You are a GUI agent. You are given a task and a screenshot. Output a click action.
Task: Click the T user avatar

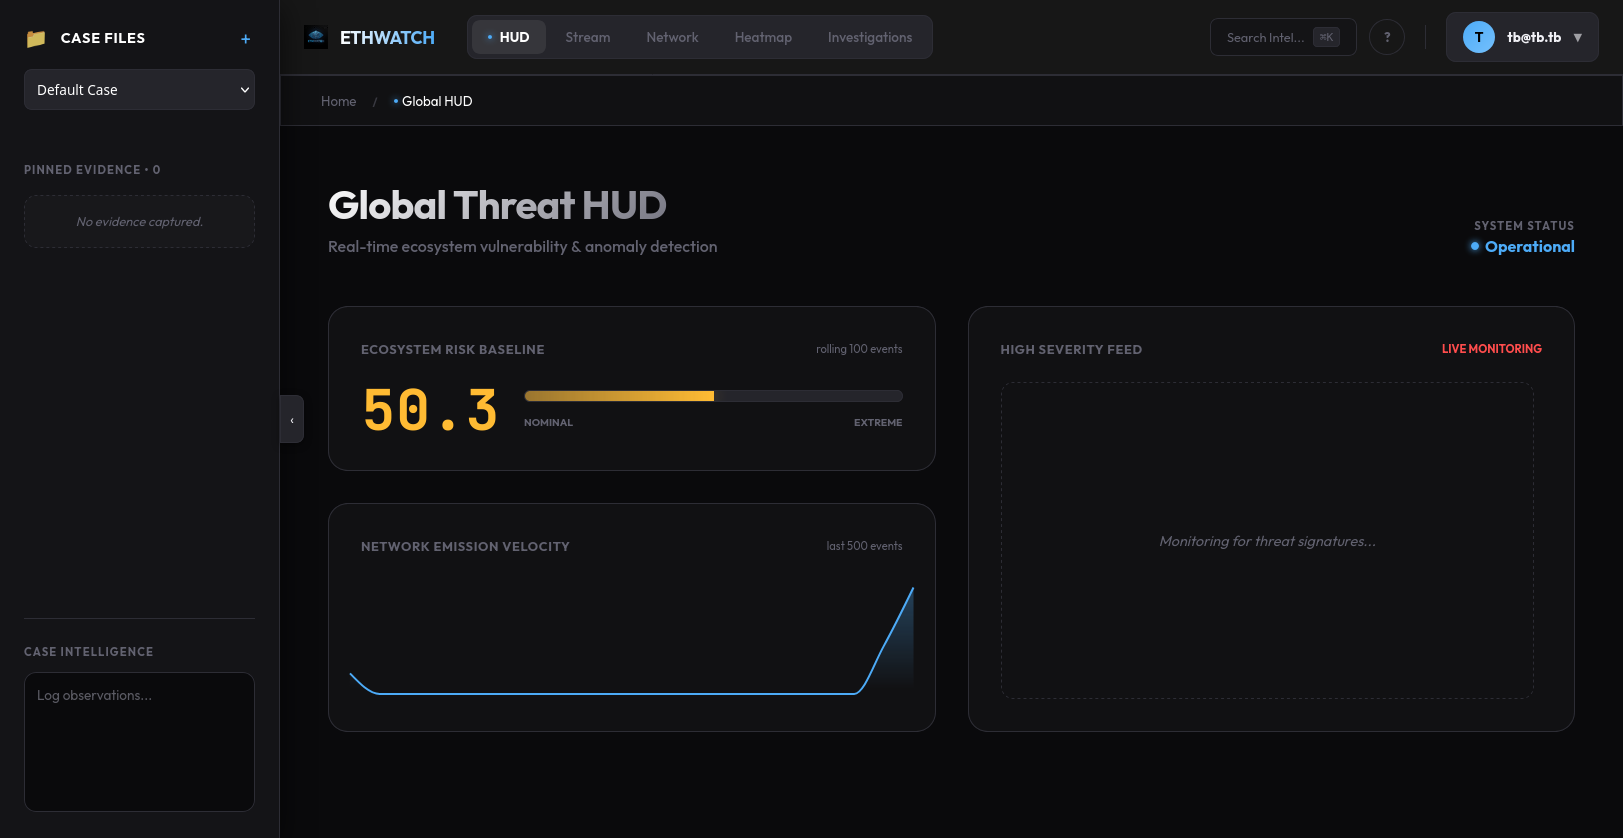click(x=1479, y=37)
